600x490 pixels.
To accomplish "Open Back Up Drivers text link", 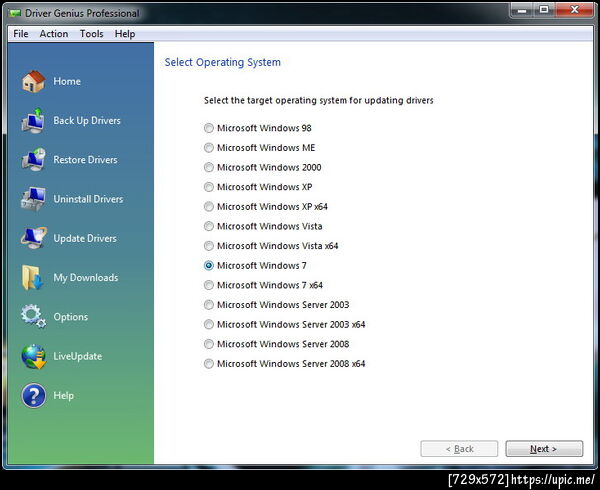I will point(87,120).
